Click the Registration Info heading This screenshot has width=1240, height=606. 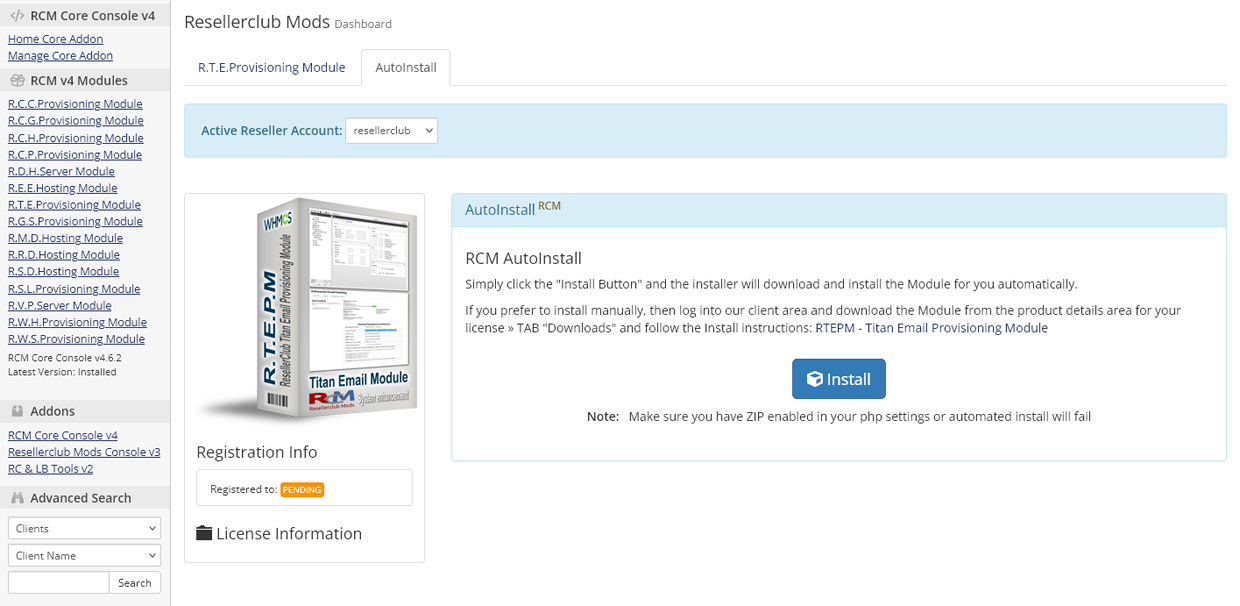(x=257, y=452)
